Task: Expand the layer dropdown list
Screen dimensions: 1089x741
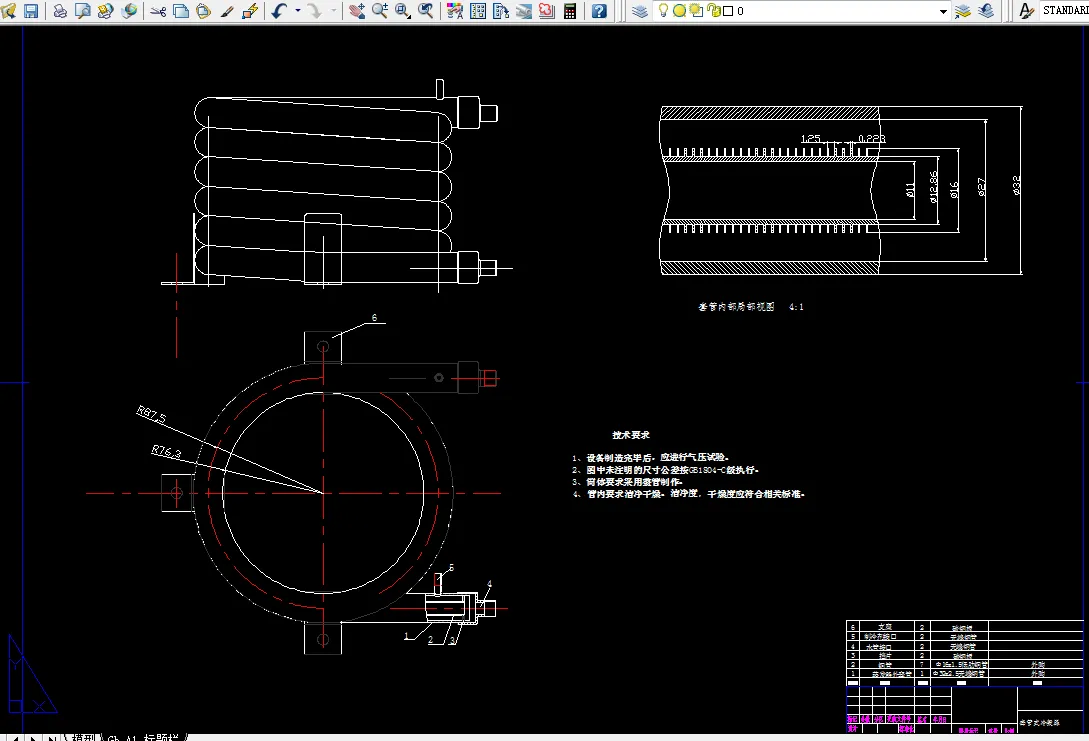Action: point(943,11)
